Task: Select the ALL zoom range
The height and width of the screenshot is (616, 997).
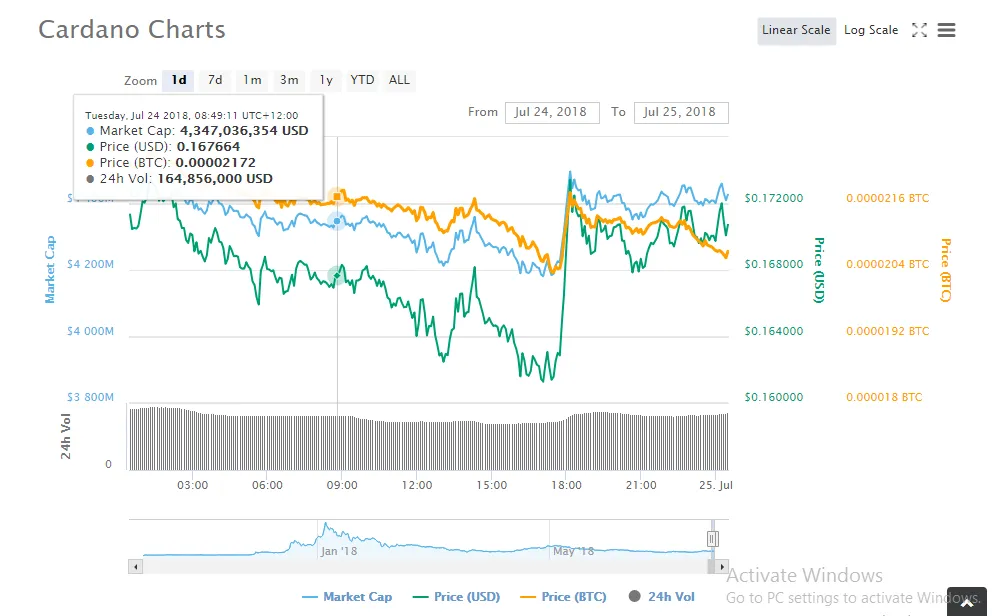Action: [x=399, y=80]
